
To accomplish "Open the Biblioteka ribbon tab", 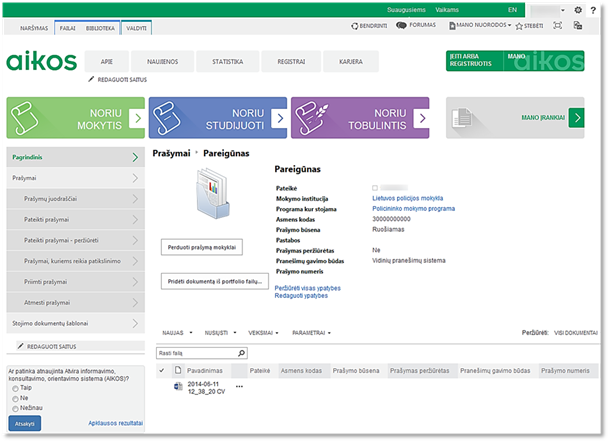I will (x=100, y=28).
